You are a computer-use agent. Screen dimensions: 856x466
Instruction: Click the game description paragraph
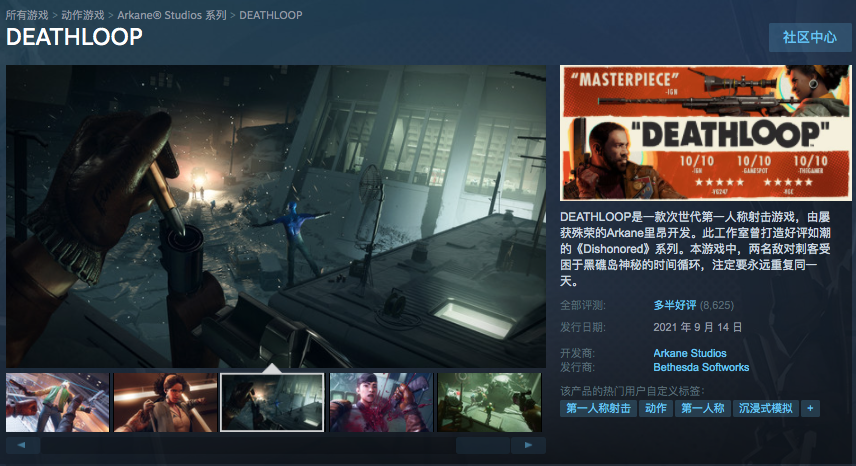[x=696, y=249]
